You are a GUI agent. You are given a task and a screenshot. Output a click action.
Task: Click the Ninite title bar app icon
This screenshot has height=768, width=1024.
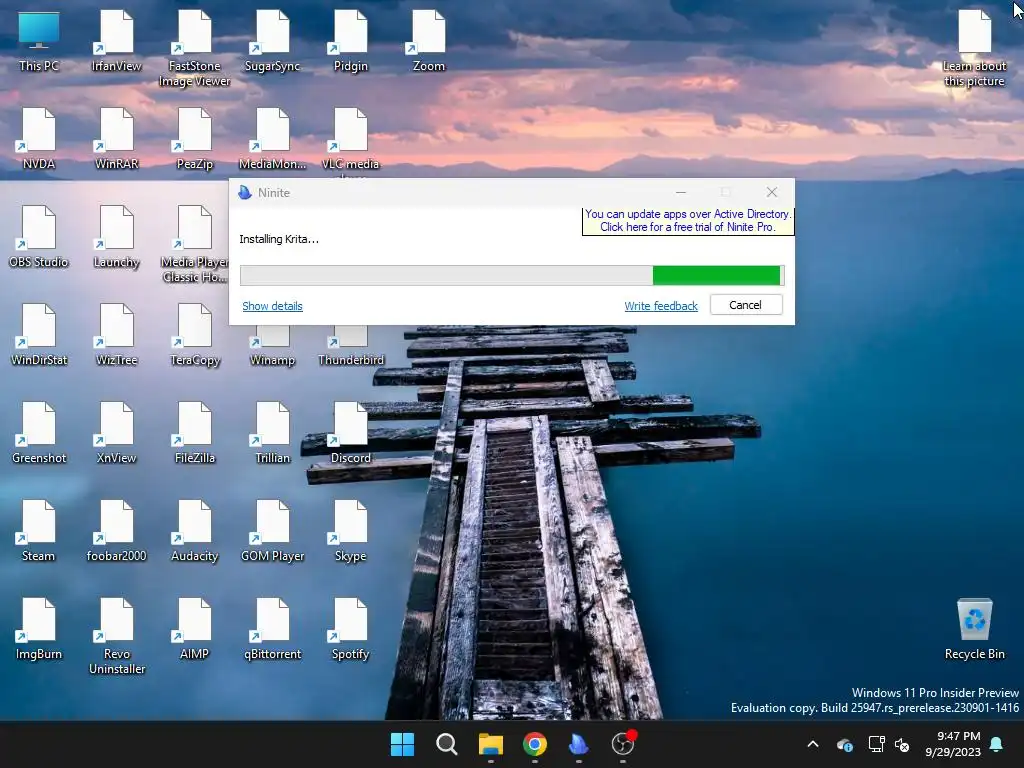click(245, 193)
